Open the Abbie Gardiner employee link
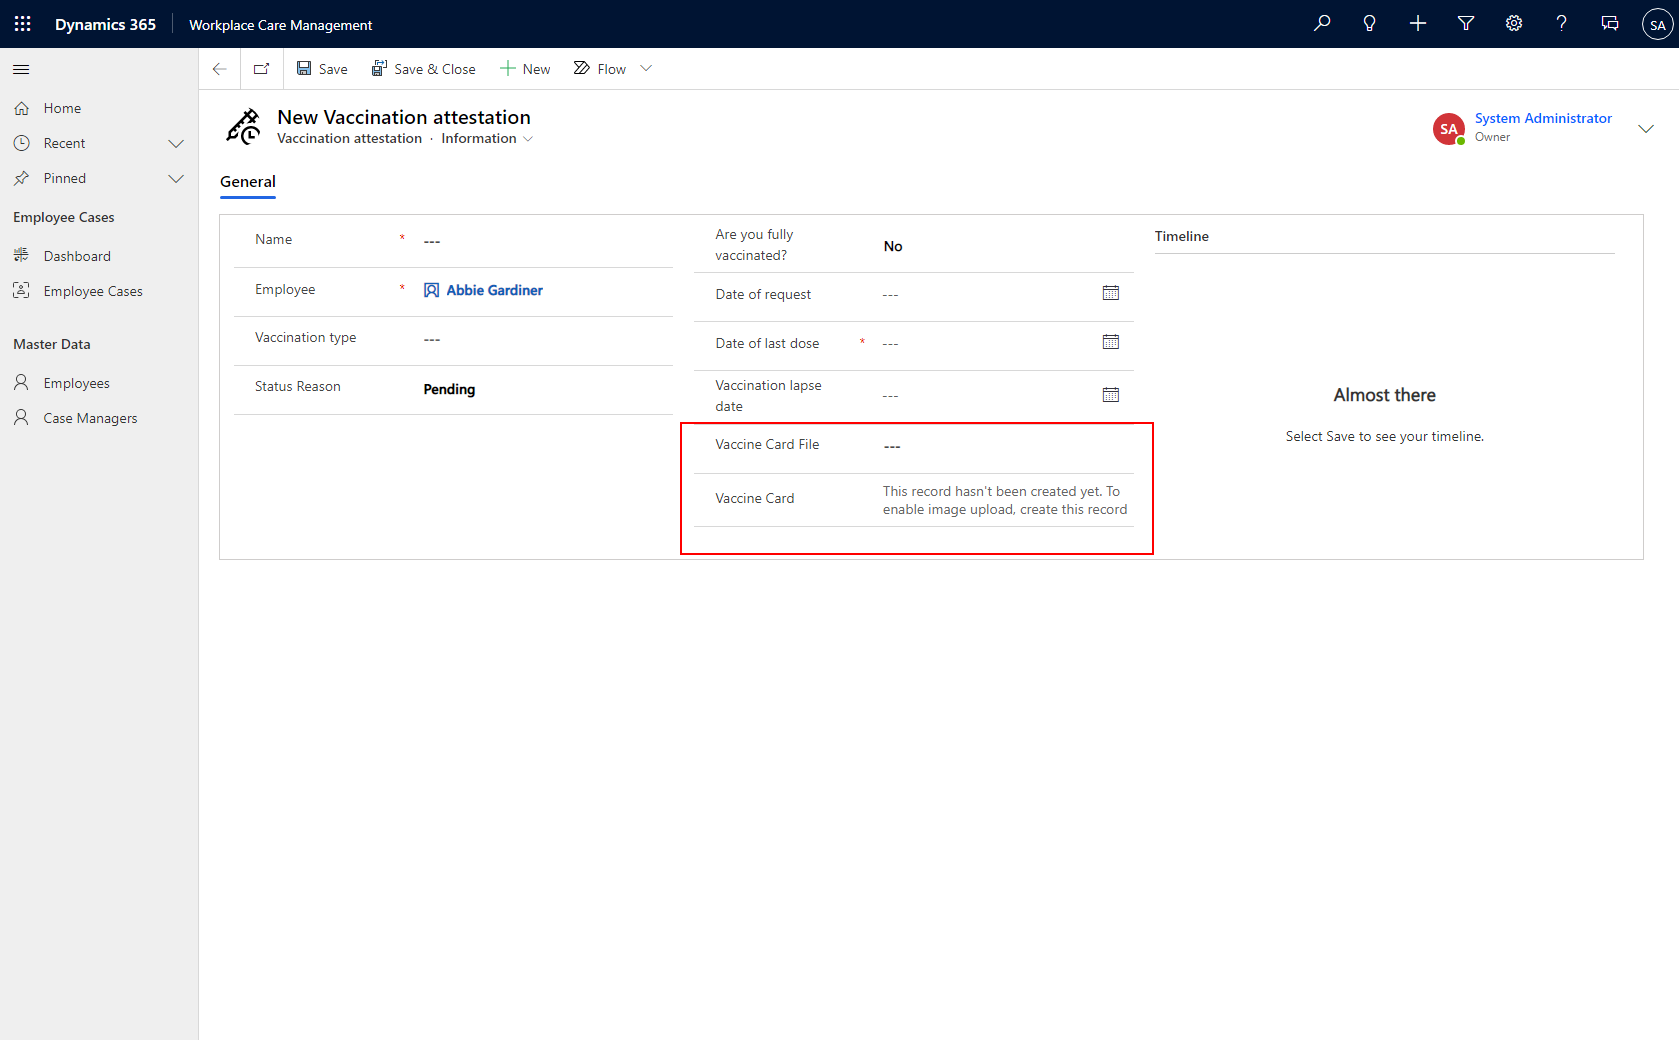The image size is (1679, 1040). pyautogui.click(x=494, y=290)
